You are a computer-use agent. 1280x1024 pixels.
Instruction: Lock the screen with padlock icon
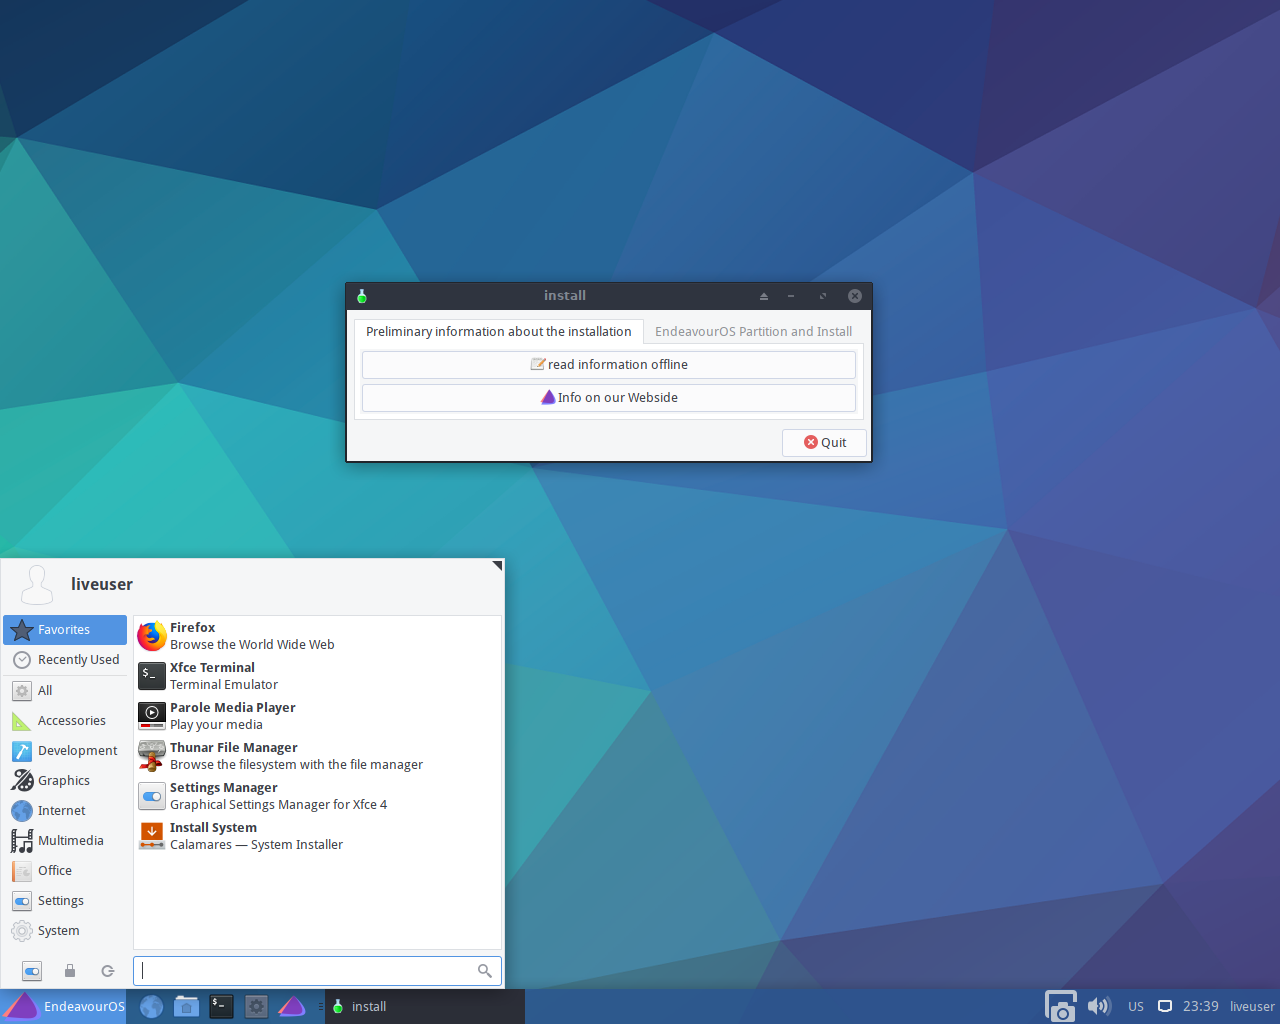(x=70, y=971)
